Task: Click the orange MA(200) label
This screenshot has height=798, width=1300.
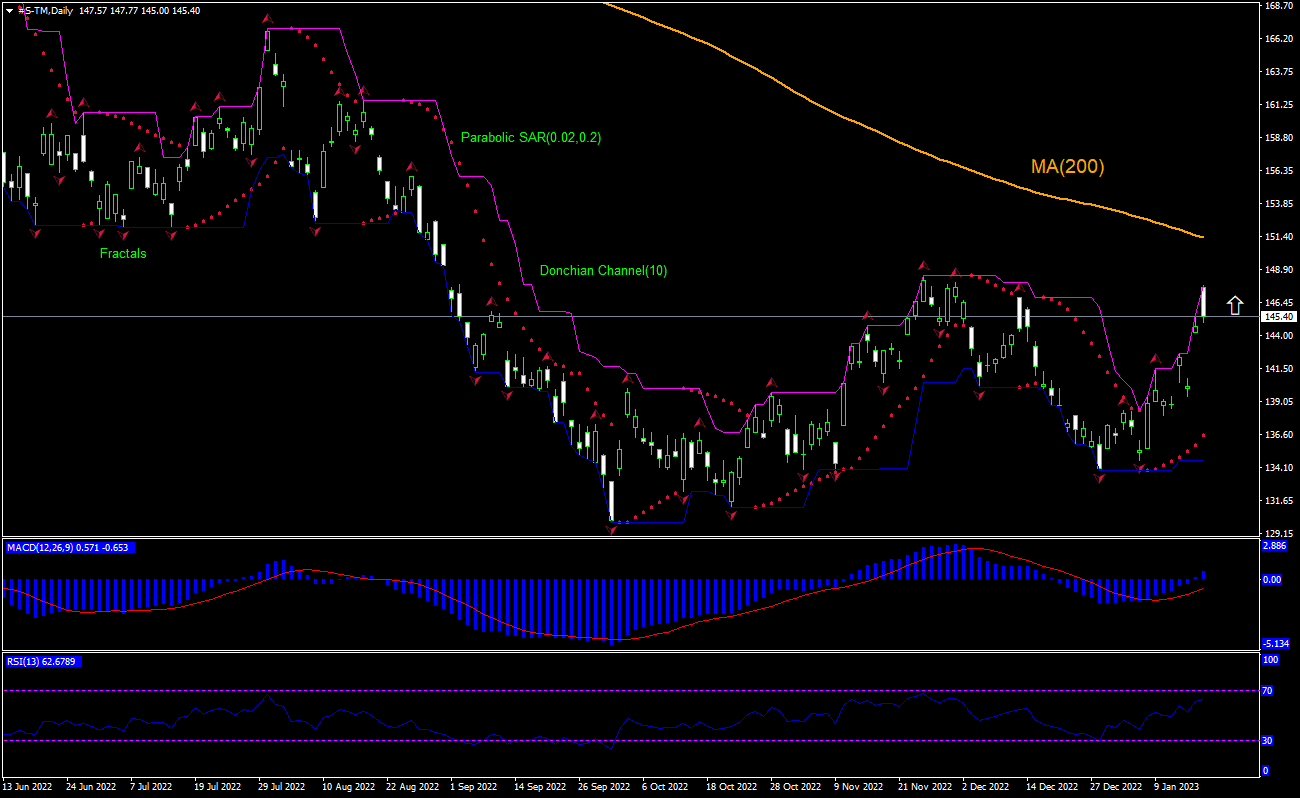Action: click(1067, 167)
